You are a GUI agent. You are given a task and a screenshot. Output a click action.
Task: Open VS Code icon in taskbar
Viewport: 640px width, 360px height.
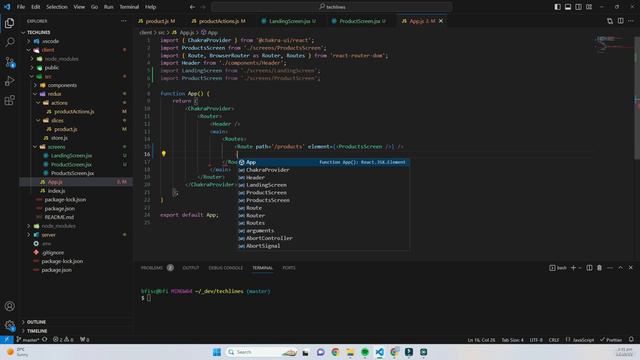[380, 352]
